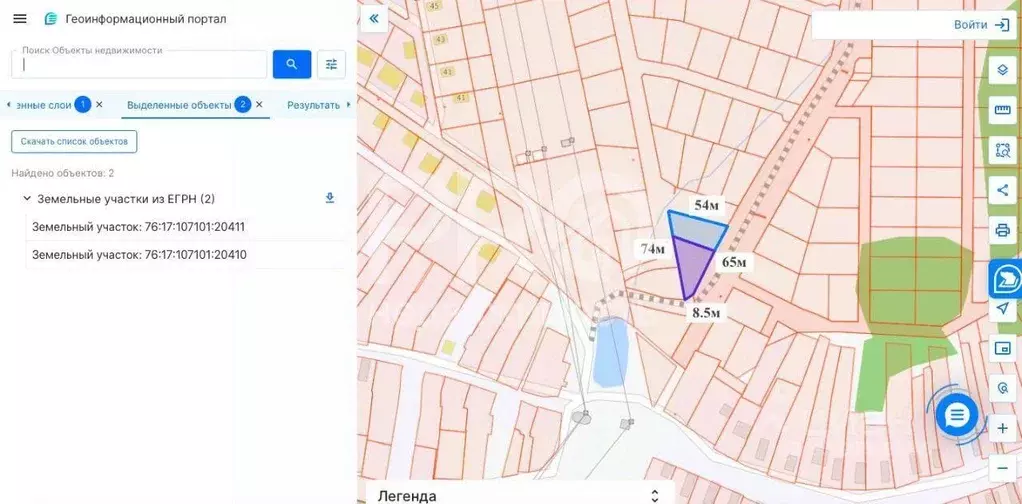Click the Найдено объектов: 2 text
Image resolution: width=1022 pixels, height=504 pixels.
pyautogui.click(x=63, y=173)
